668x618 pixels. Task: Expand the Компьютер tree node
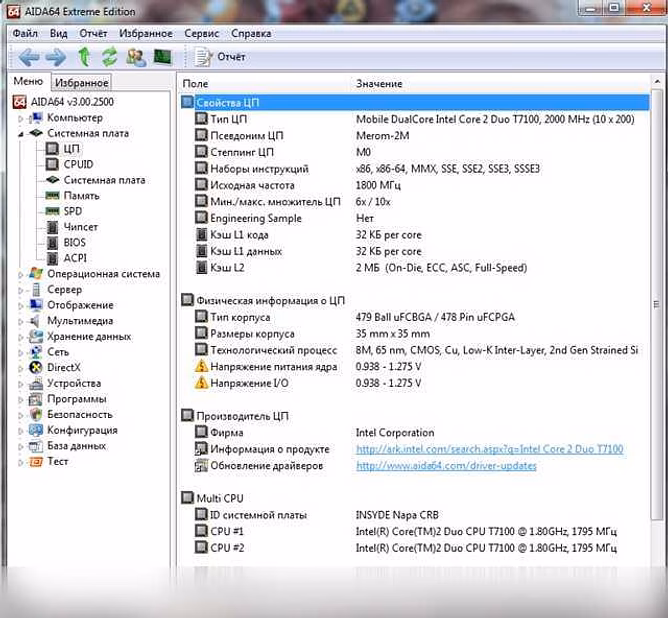click(20, 118)
